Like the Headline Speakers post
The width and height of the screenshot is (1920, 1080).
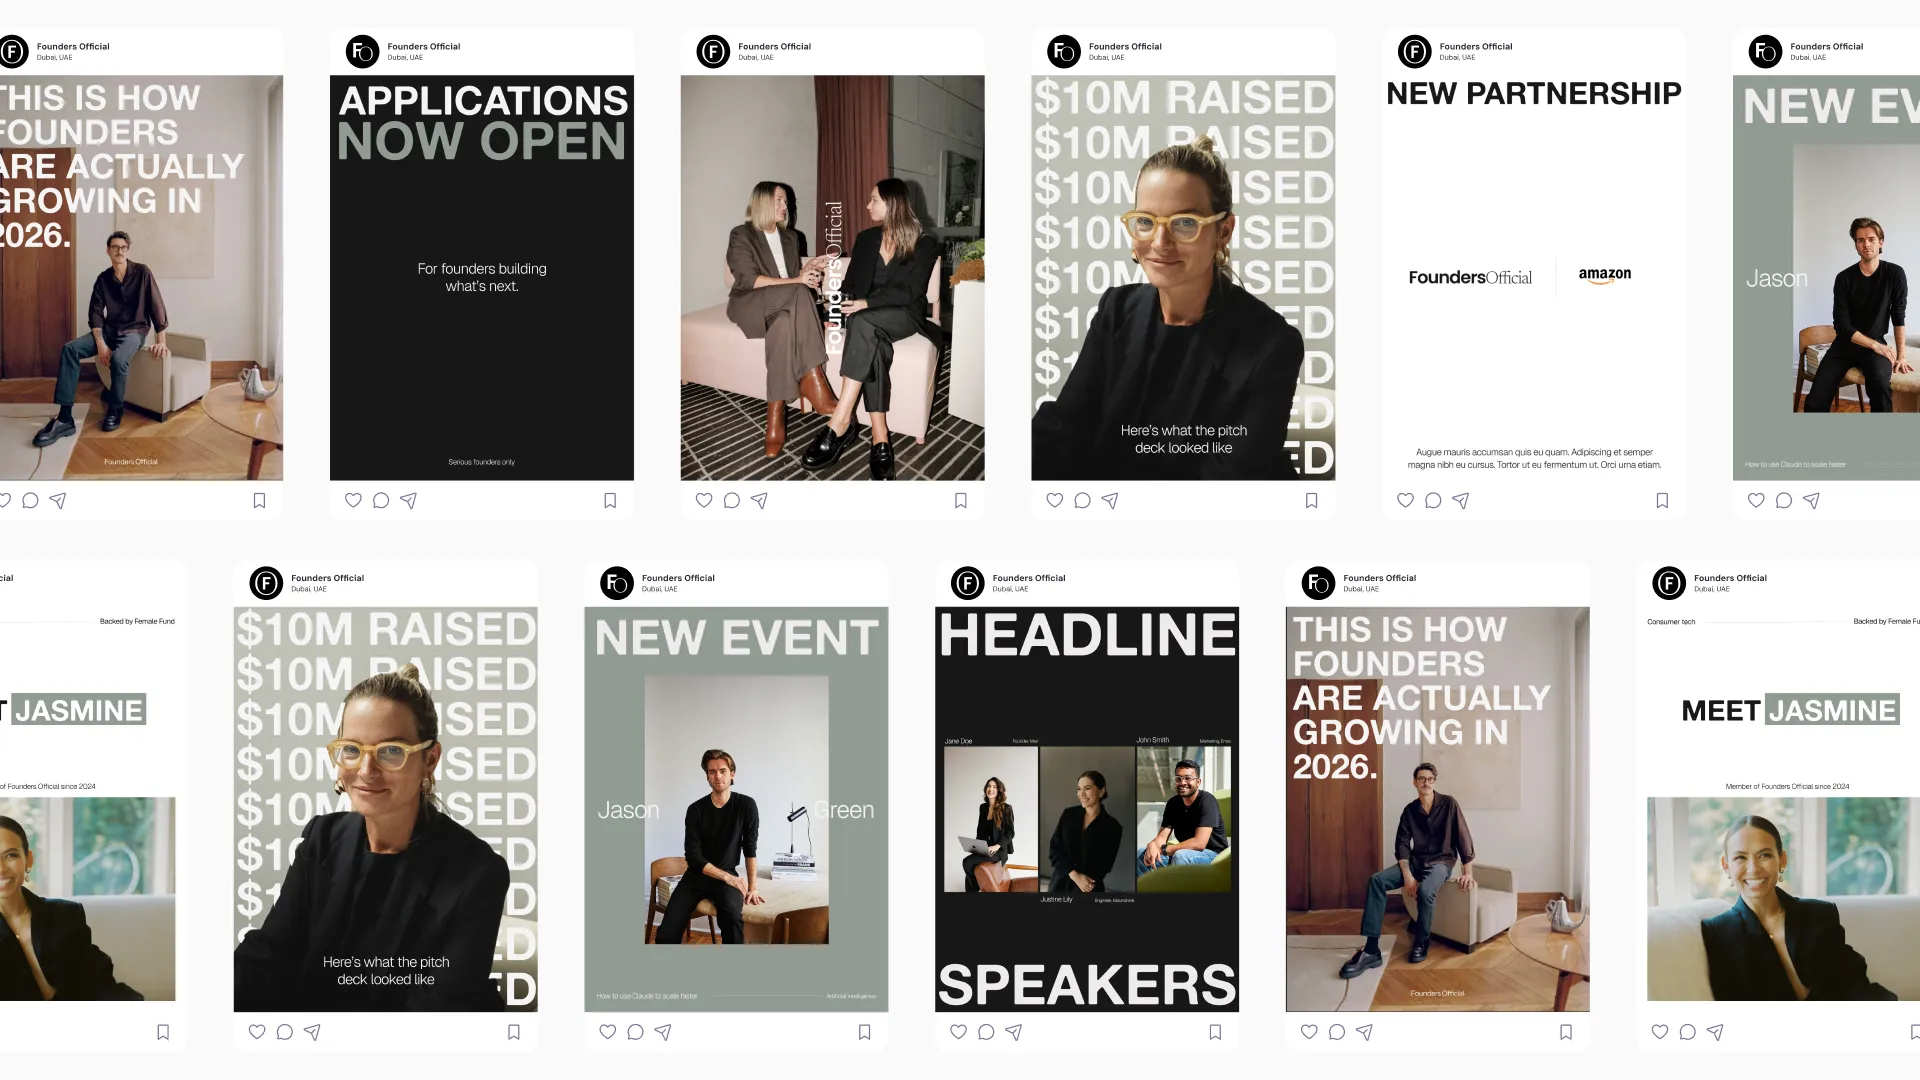coord(958,1032)
